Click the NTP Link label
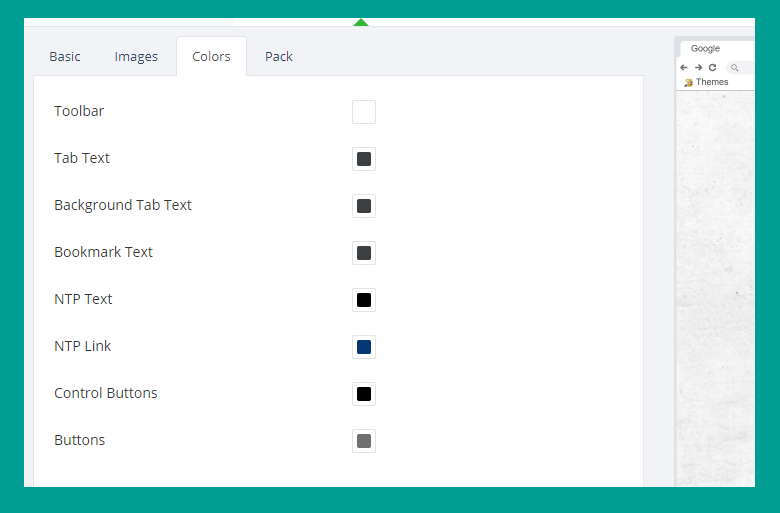This screenshot has width=780, height=513. [83, 346]
